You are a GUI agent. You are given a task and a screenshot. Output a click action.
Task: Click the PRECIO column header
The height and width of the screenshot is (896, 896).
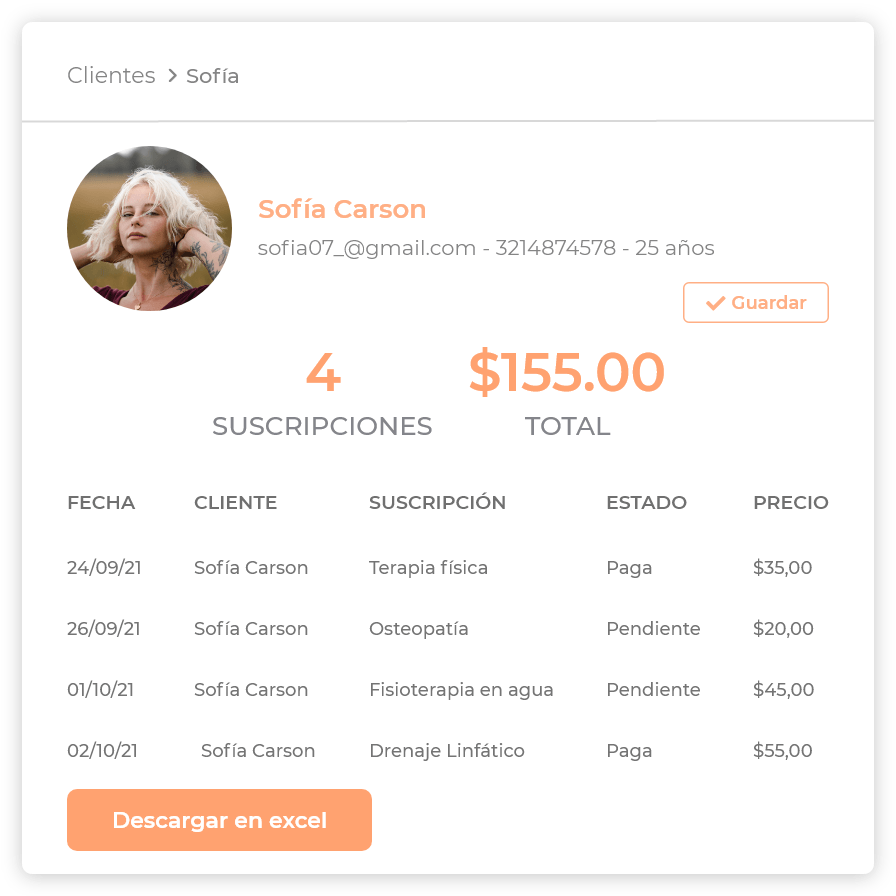tap(790, 503)
